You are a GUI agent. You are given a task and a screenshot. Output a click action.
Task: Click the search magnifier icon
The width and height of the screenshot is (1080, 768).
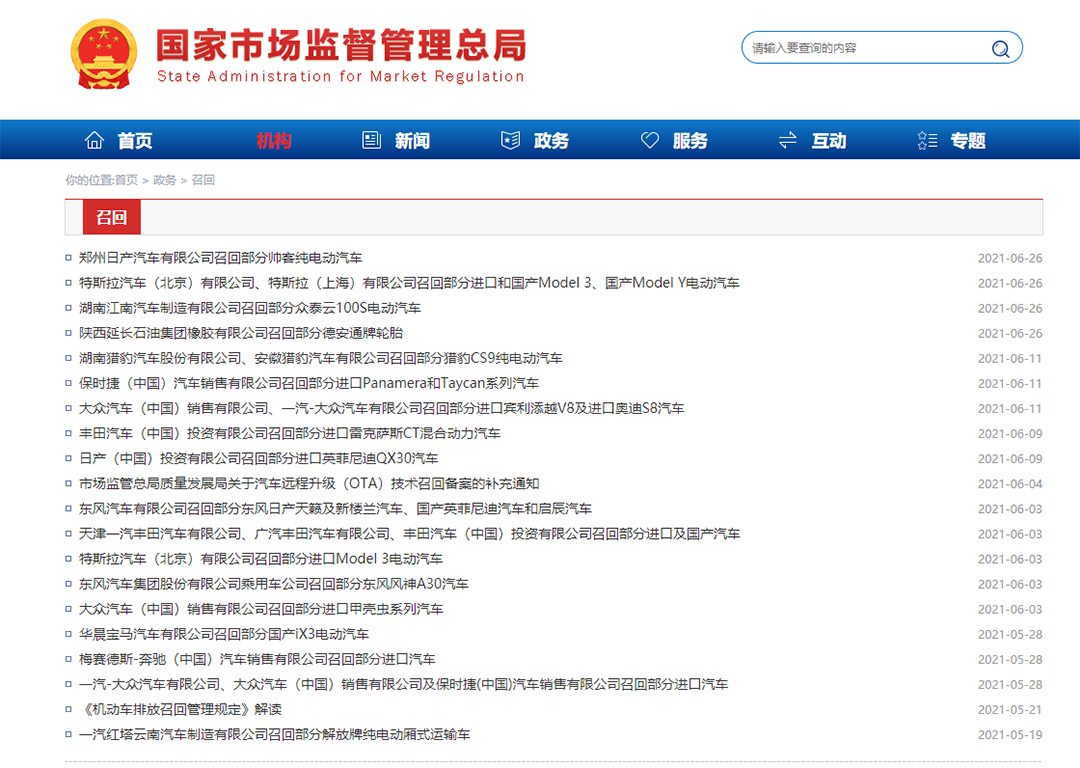1000,48
